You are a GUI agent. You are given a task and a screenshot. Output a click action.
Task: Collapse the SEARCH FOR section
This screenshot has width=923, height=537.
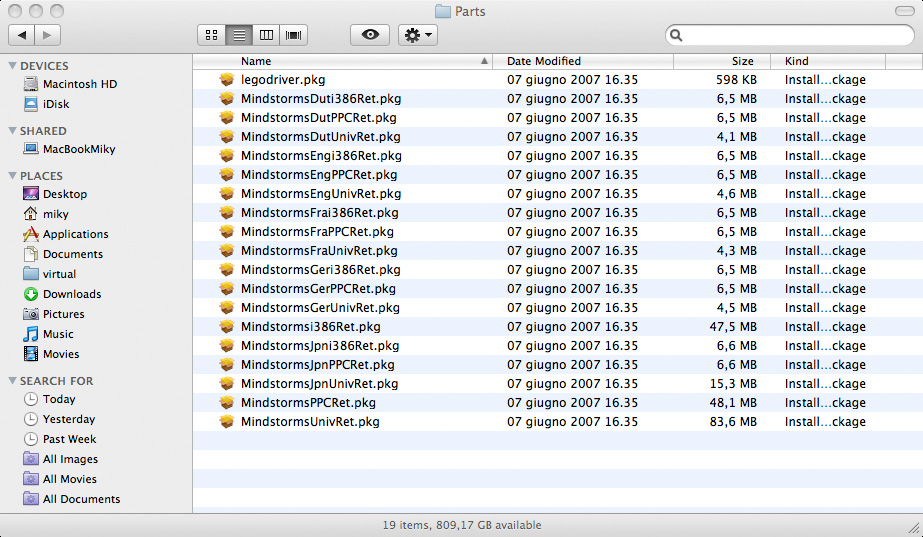point(12,381)
